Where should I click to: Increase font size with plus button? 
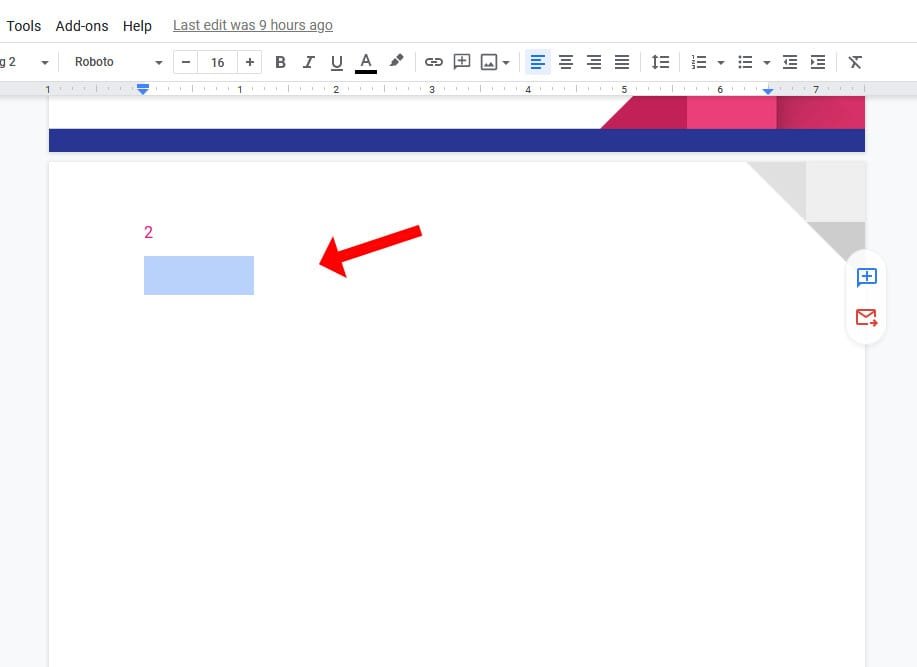250,62
